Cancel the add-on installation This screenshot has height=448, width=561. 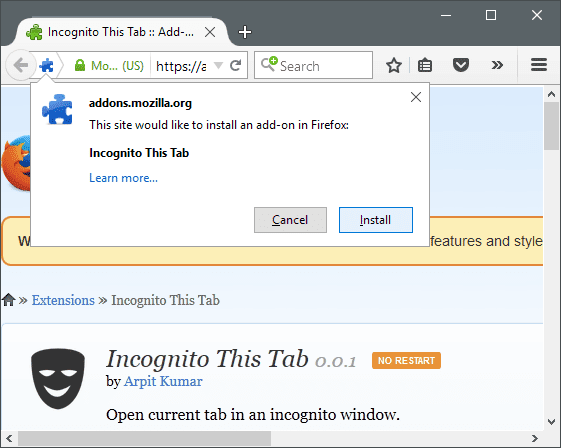[x=290, y=220]
